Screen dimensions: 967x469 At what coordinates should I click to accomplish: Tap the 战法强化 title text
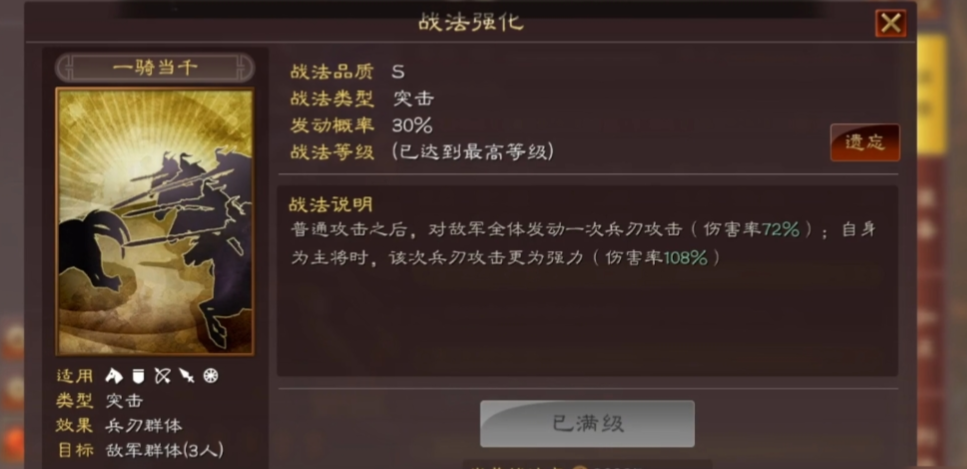click(471, 22)
